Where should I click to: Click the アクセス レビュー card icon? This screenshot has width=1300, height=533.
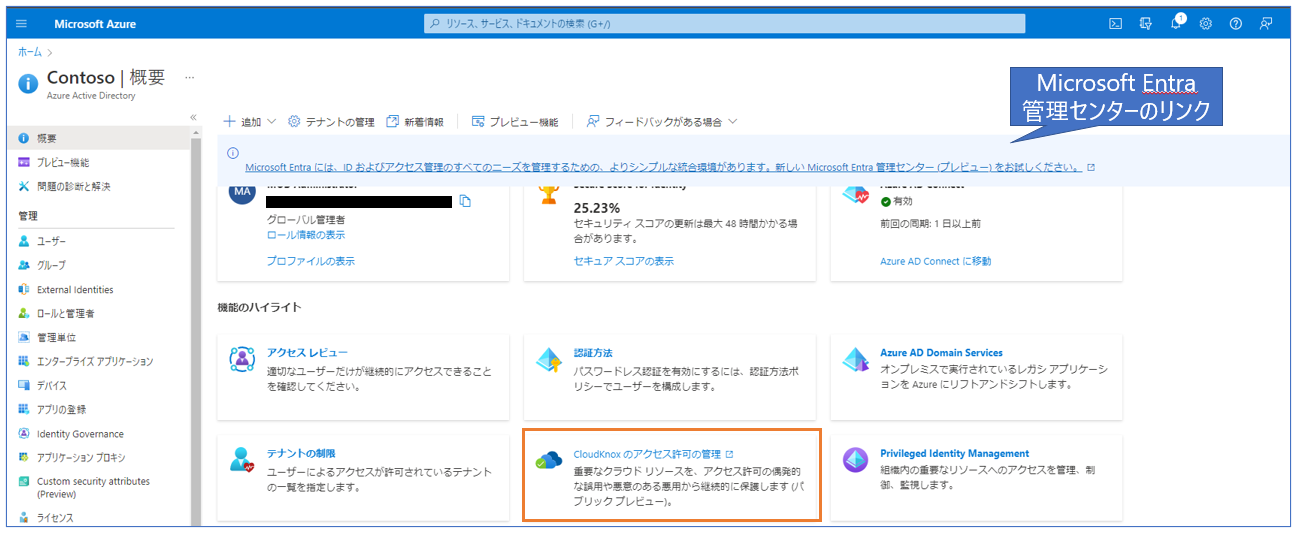[x=242, y=360]
